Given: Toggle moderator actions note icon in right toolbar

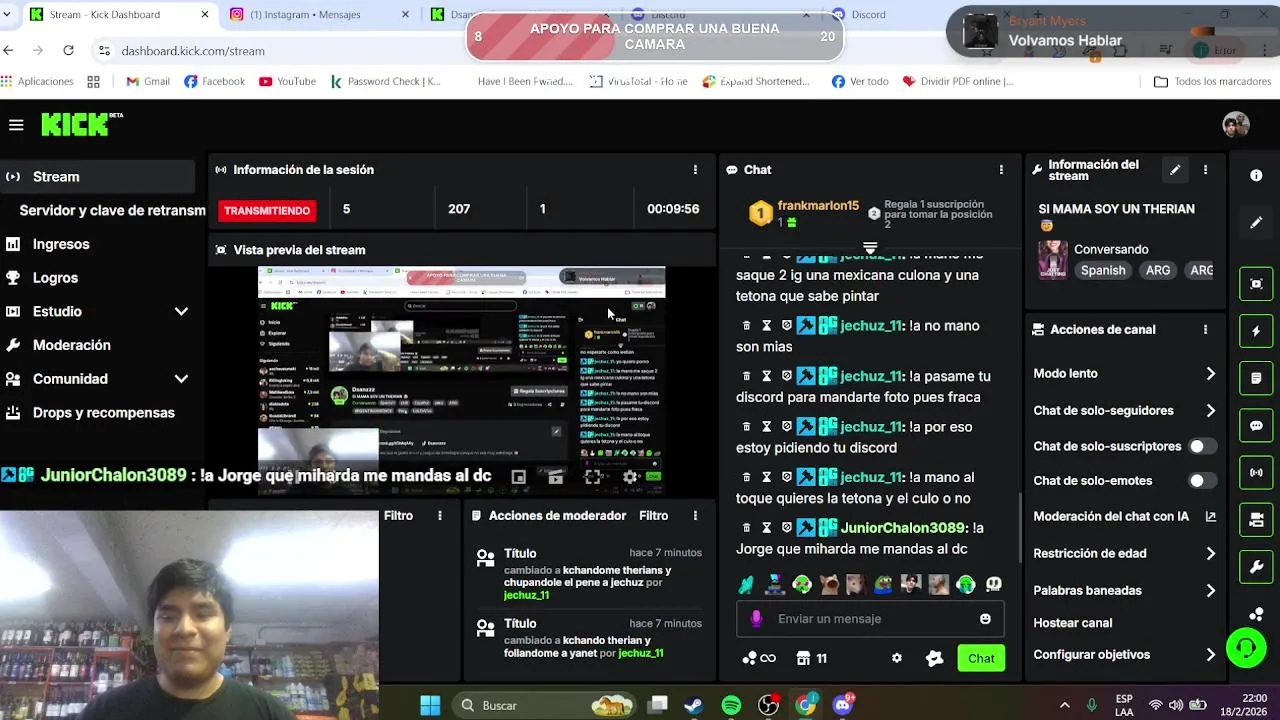Looking at the screenshot, I should [x=1256, y=378].
